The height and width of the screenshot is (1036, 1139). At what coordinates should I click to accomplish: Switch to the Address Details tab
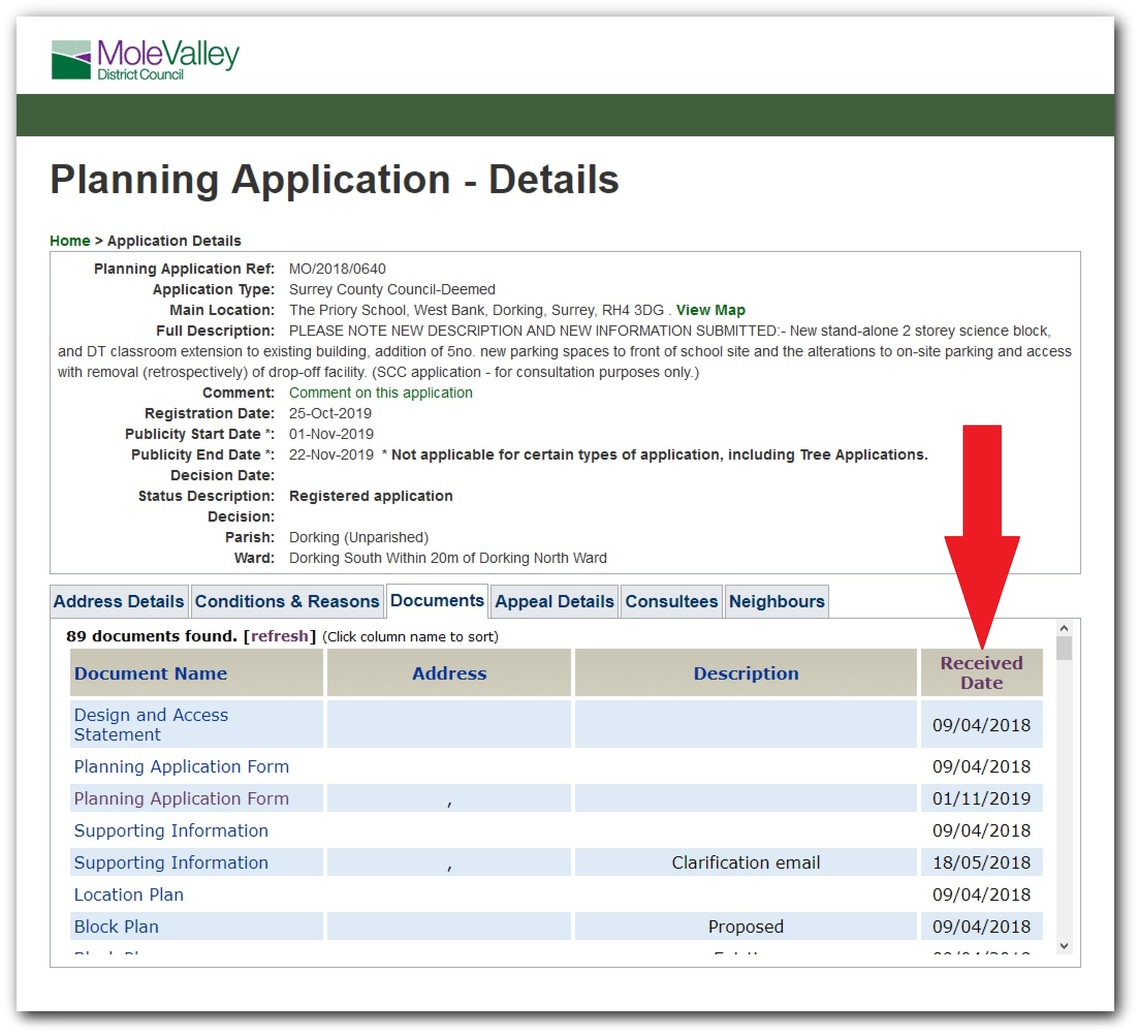point(119,602)
